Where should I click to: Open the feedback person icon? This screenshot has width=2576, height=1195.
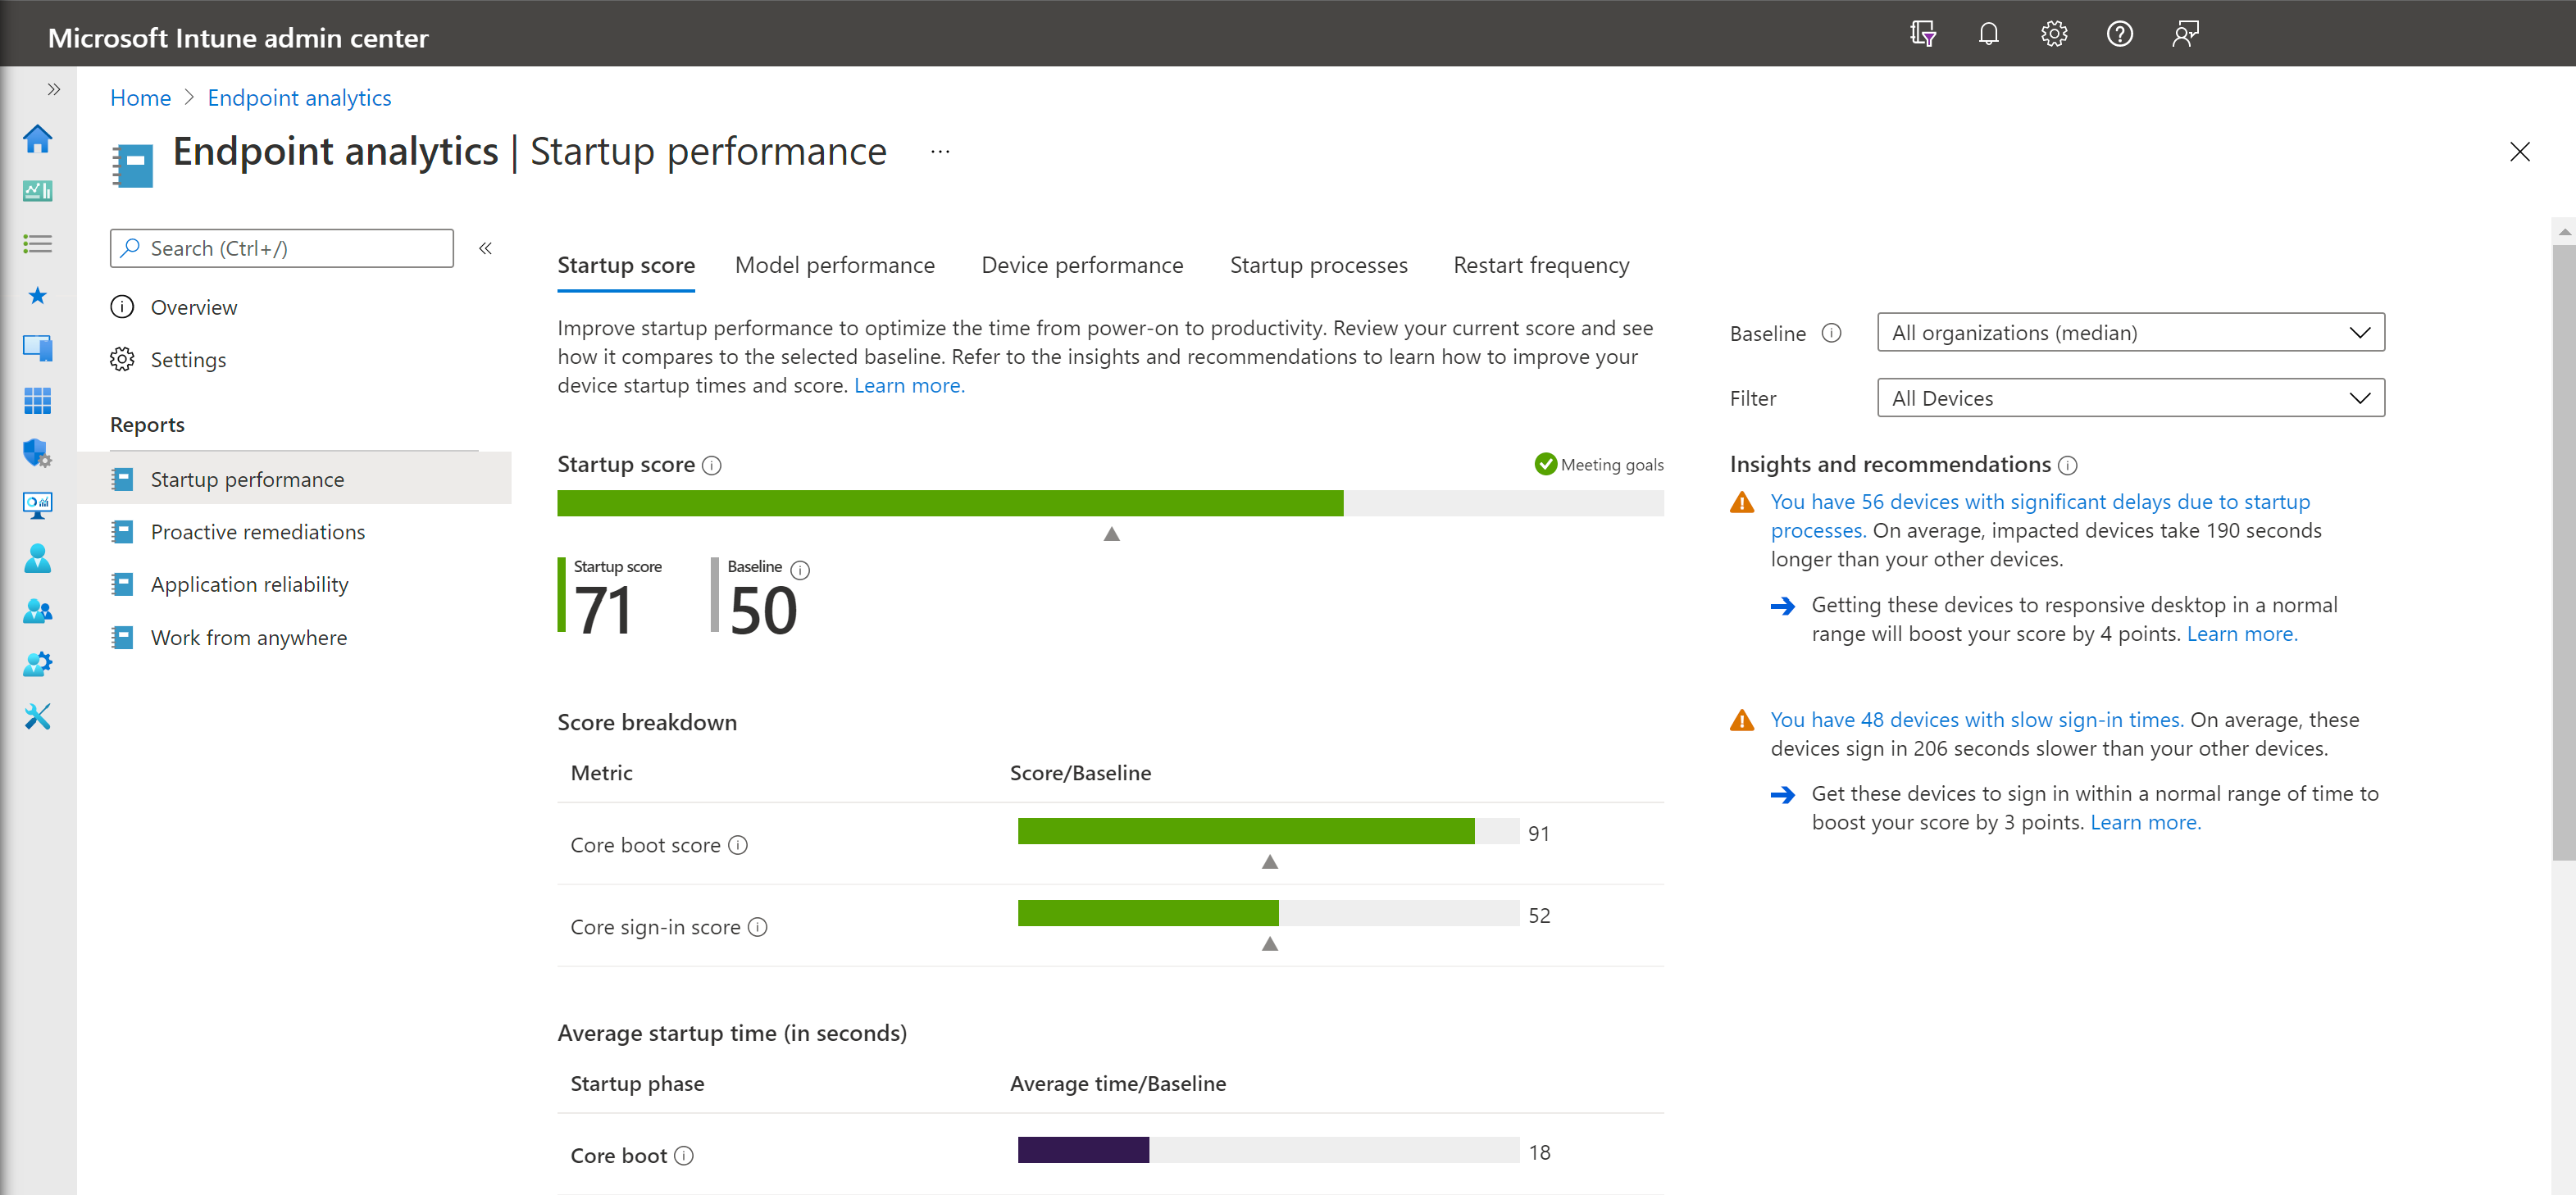pos(2185,34)
